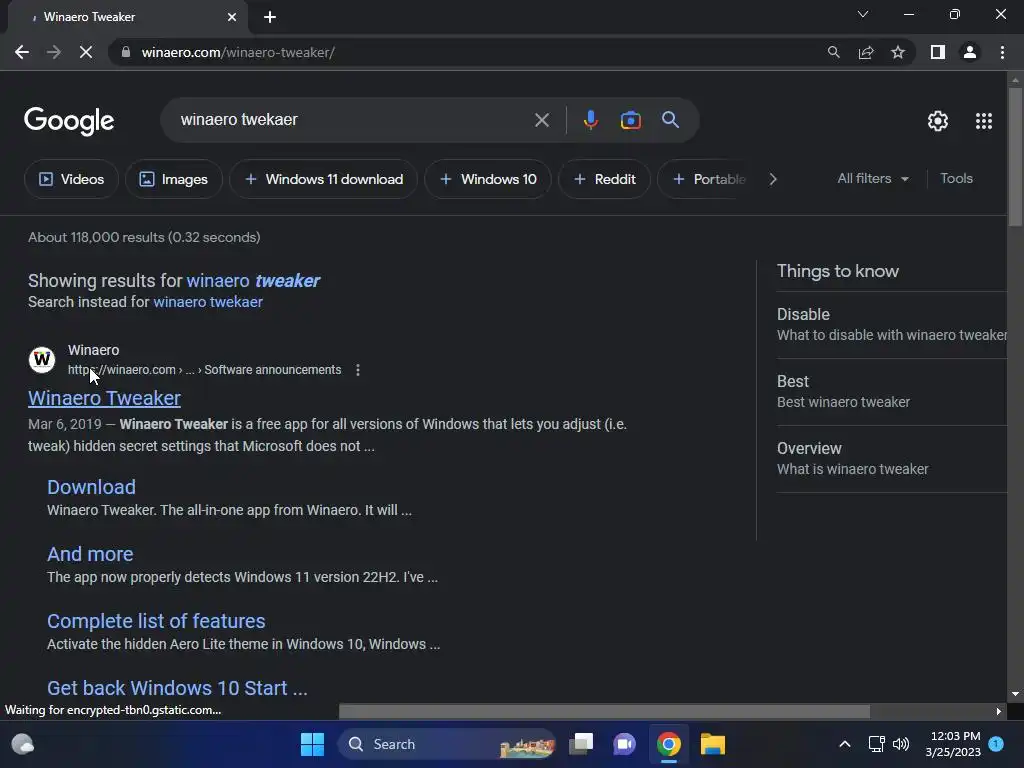The height and width of the screenshot is (768, 1024).
Task: Share this page from address bar
Action: (866, 52)
